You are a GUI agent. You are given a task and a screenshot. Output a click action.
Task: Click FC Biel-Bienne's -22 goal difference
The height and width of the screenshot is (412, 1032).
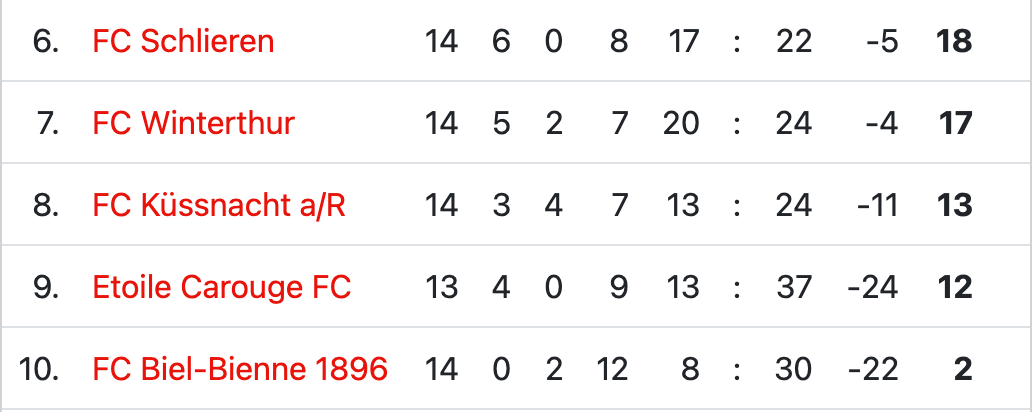tap(873, 369)
